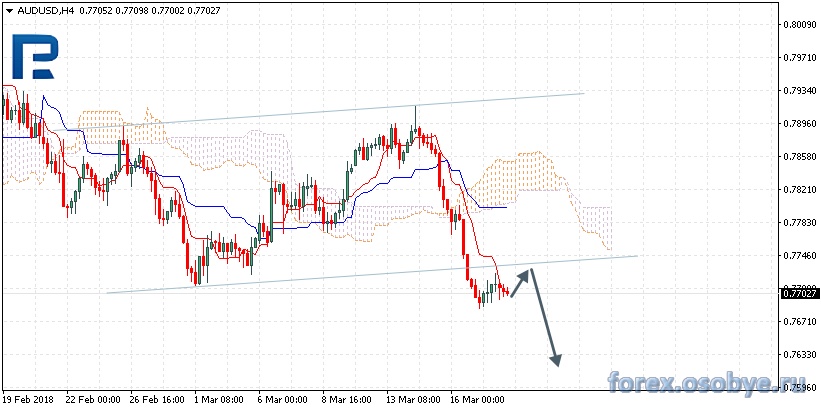Click price axis value 0.78210
Screen dimensions: 821x411
click(x=799, y=190)
